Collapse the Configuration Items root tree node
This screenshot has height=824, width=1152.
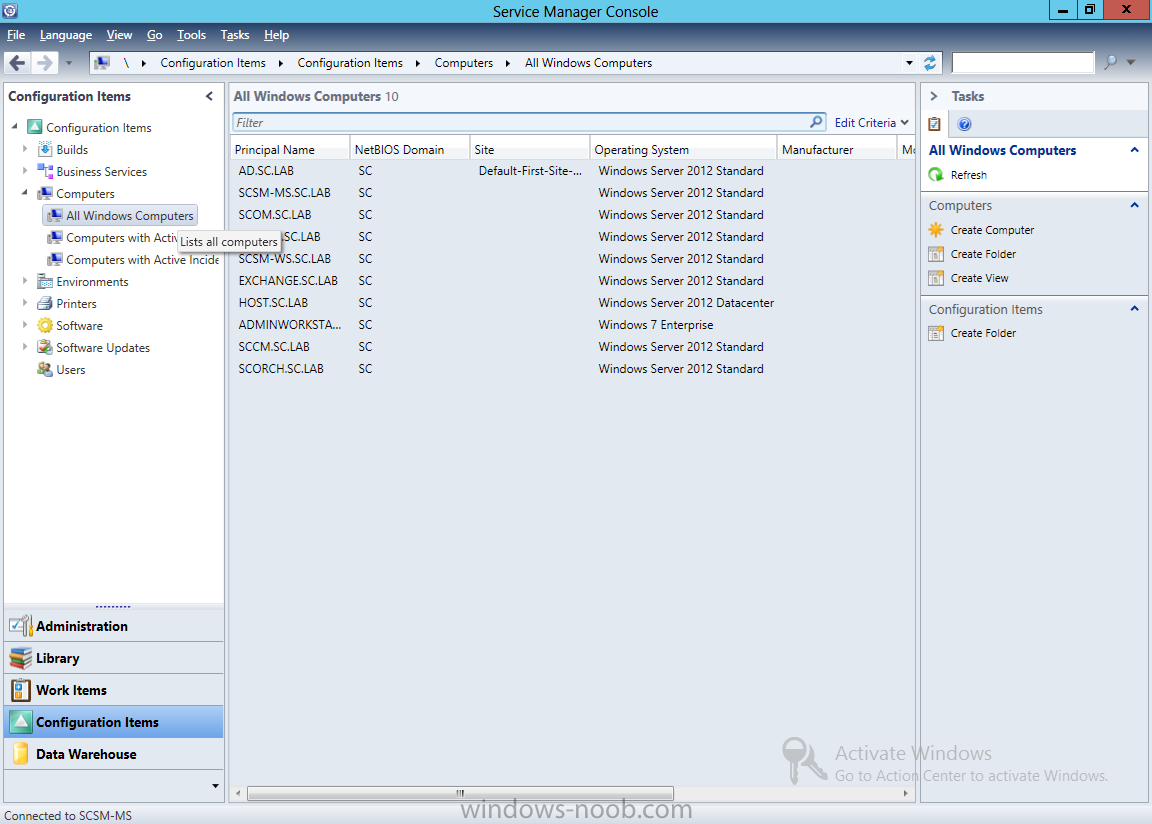[x=15, y=126]
